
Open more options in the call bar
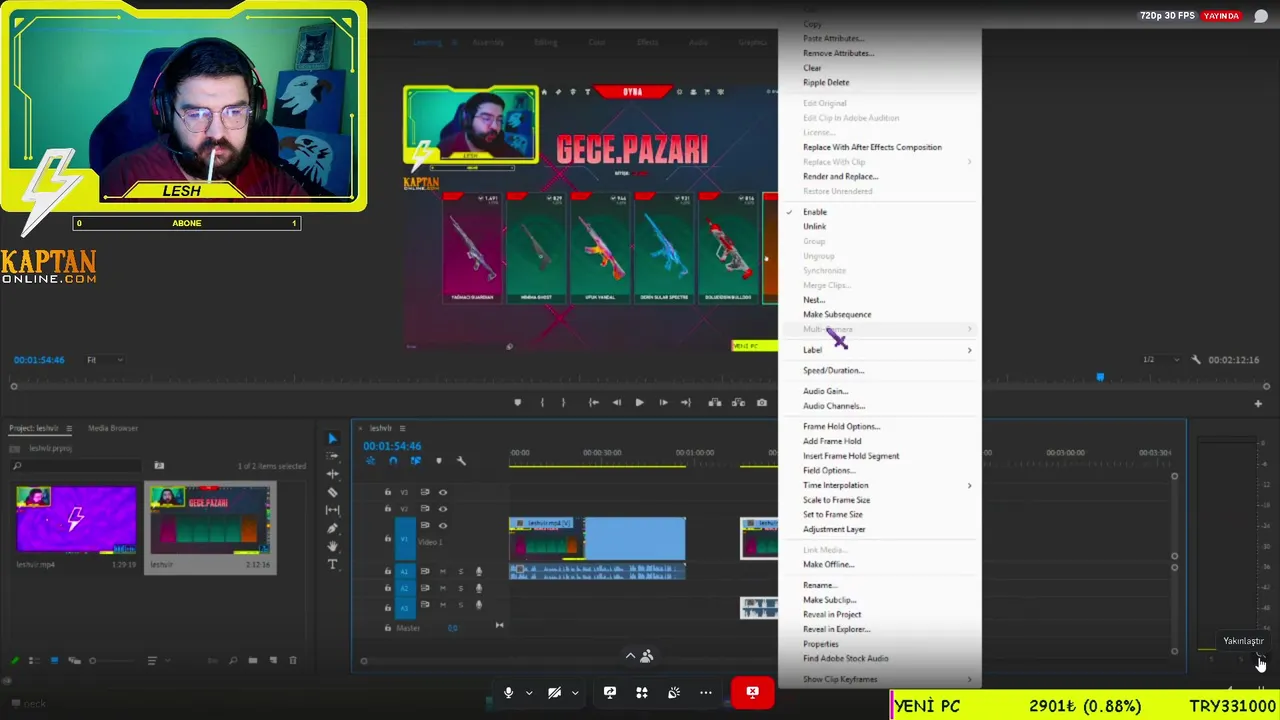point(706,692)
